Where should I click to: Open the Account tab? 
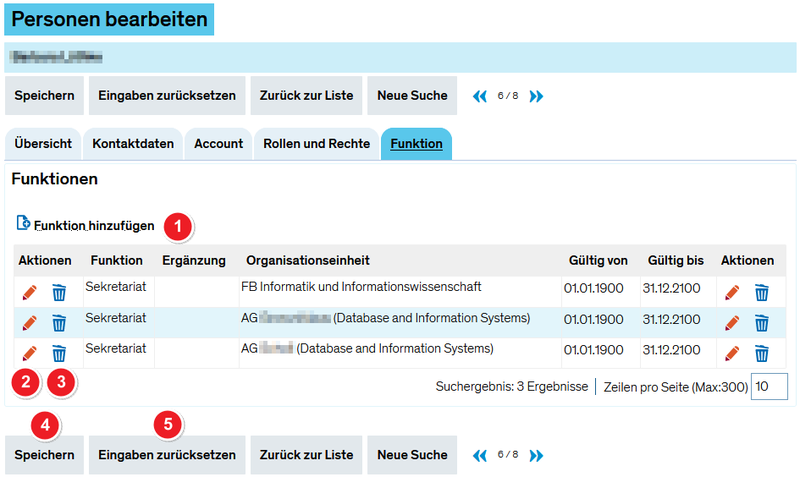[x=218, y=144]
